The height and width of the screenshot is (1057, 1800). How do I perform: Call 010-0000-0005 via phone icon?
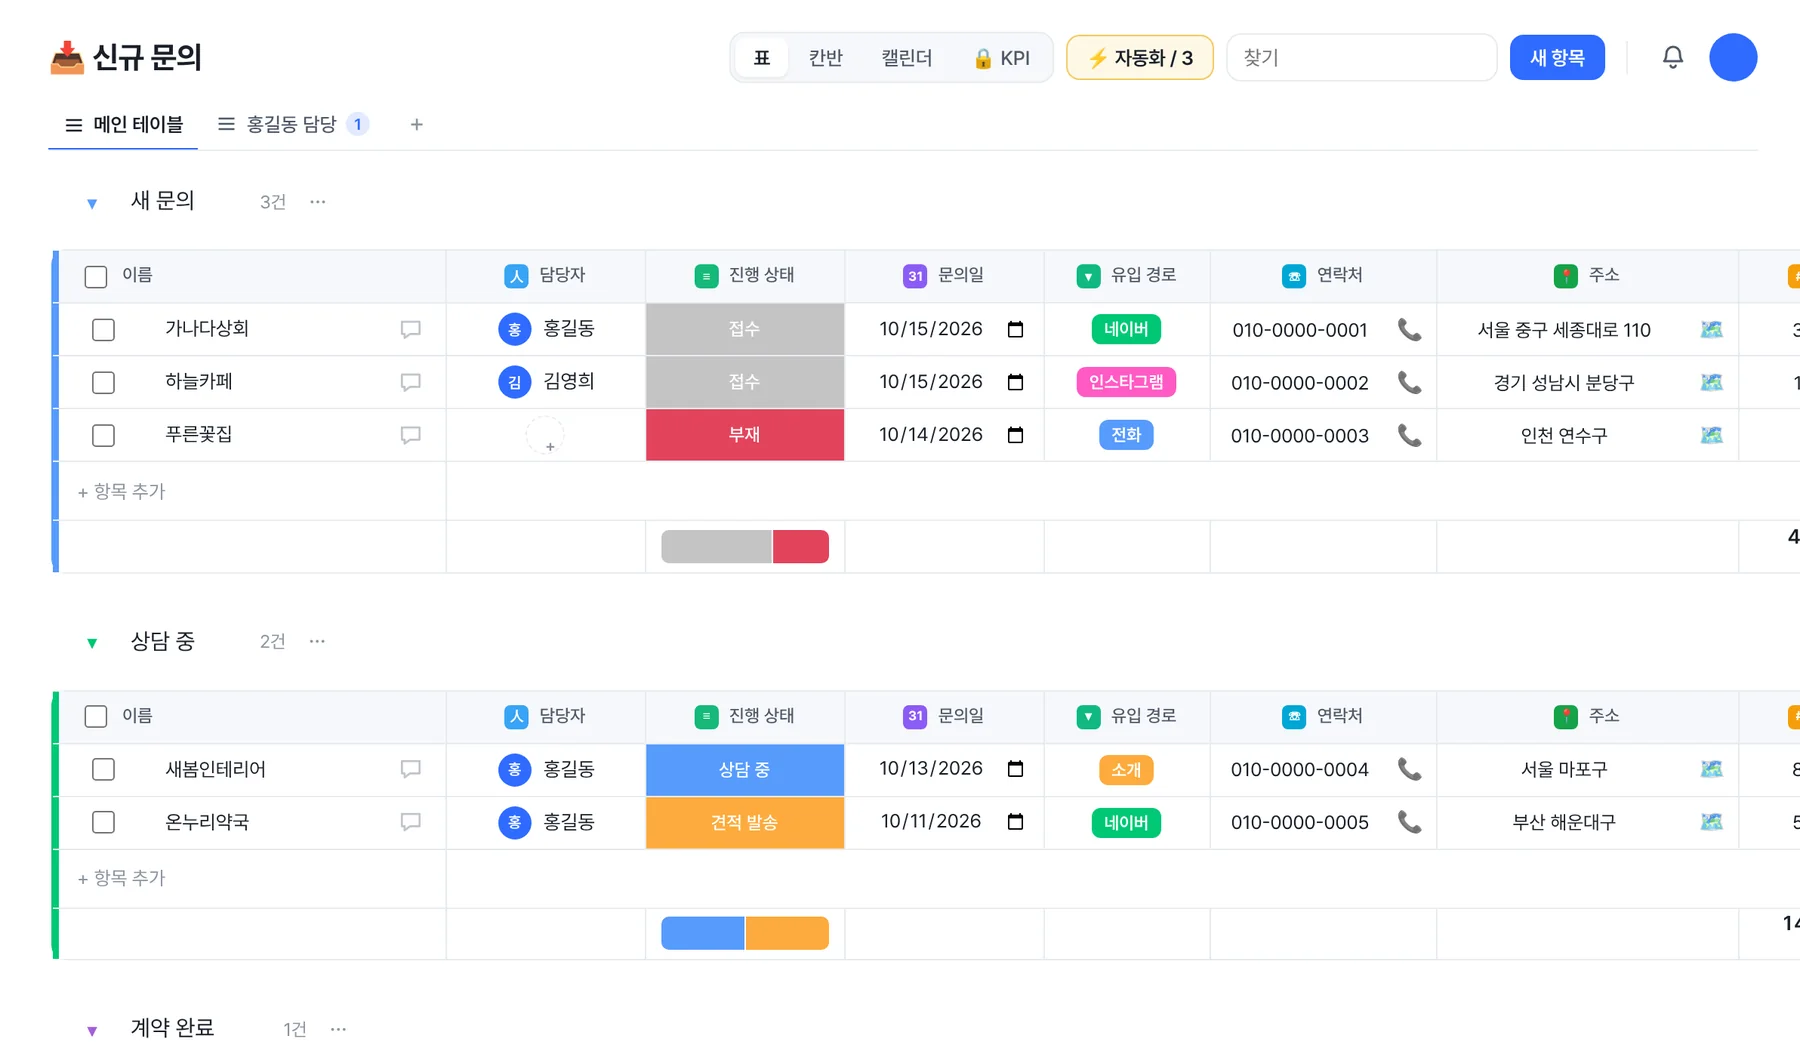(1409, 822)
